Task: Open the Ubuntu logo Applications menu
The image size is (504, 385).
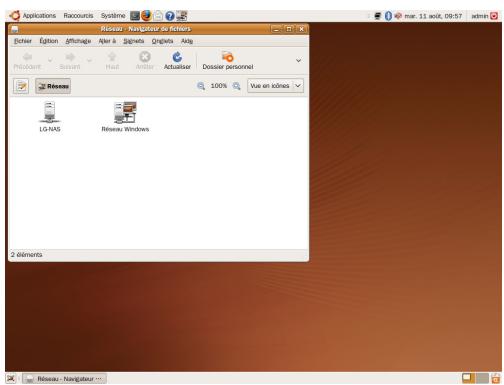Action: click(x=33, y=16)
